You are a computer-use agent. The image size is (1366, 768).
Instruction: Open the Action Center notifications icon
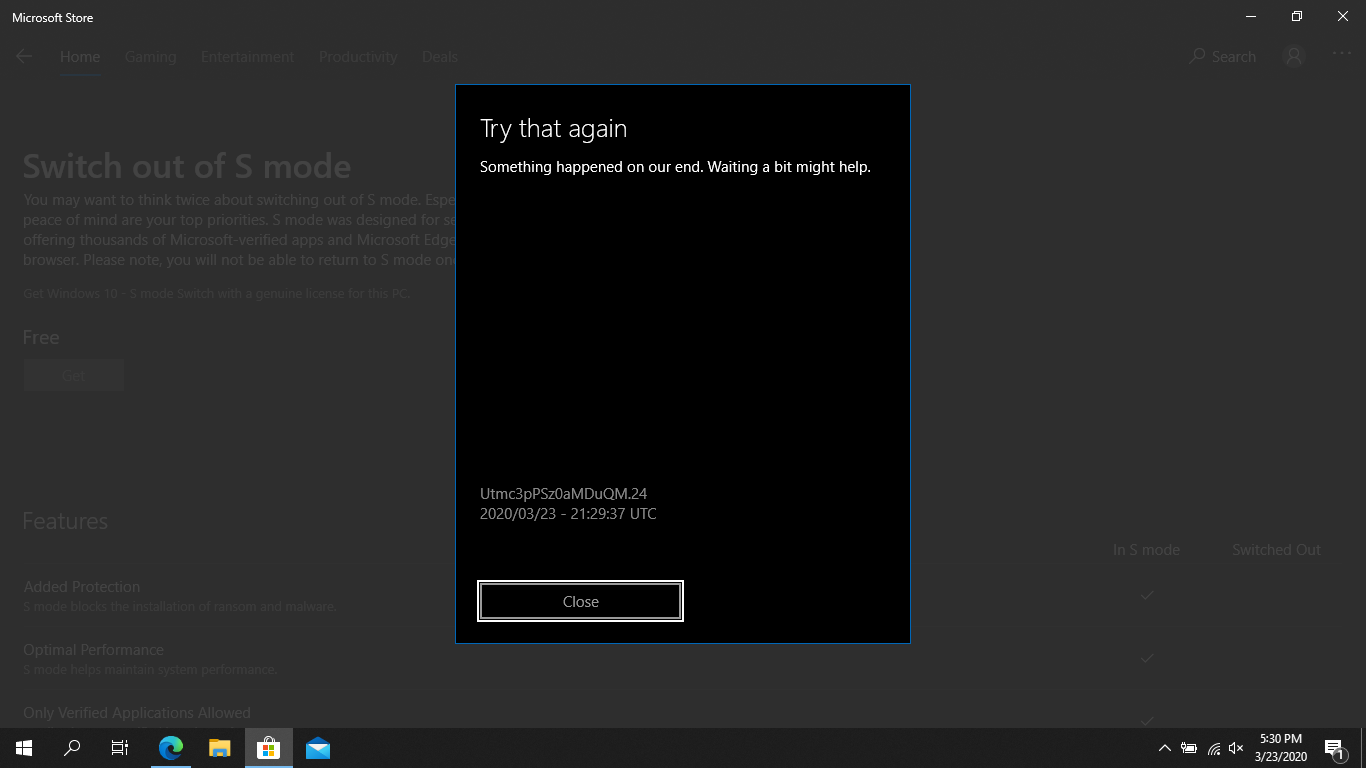(1334, 748)
